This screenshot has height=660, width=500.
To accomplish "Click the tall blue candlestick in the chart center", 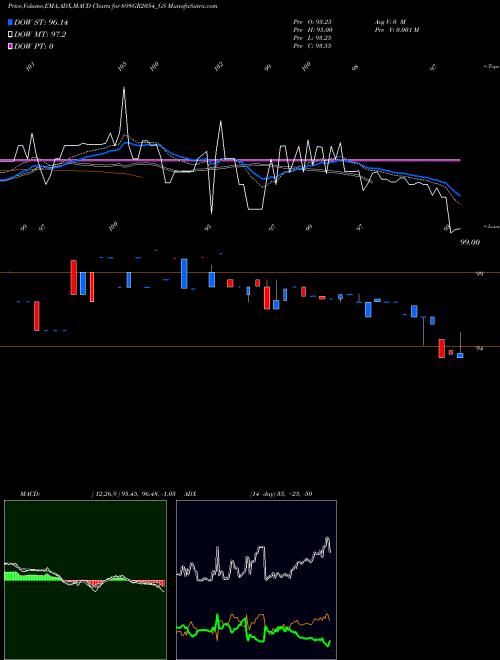I will 184,274.
